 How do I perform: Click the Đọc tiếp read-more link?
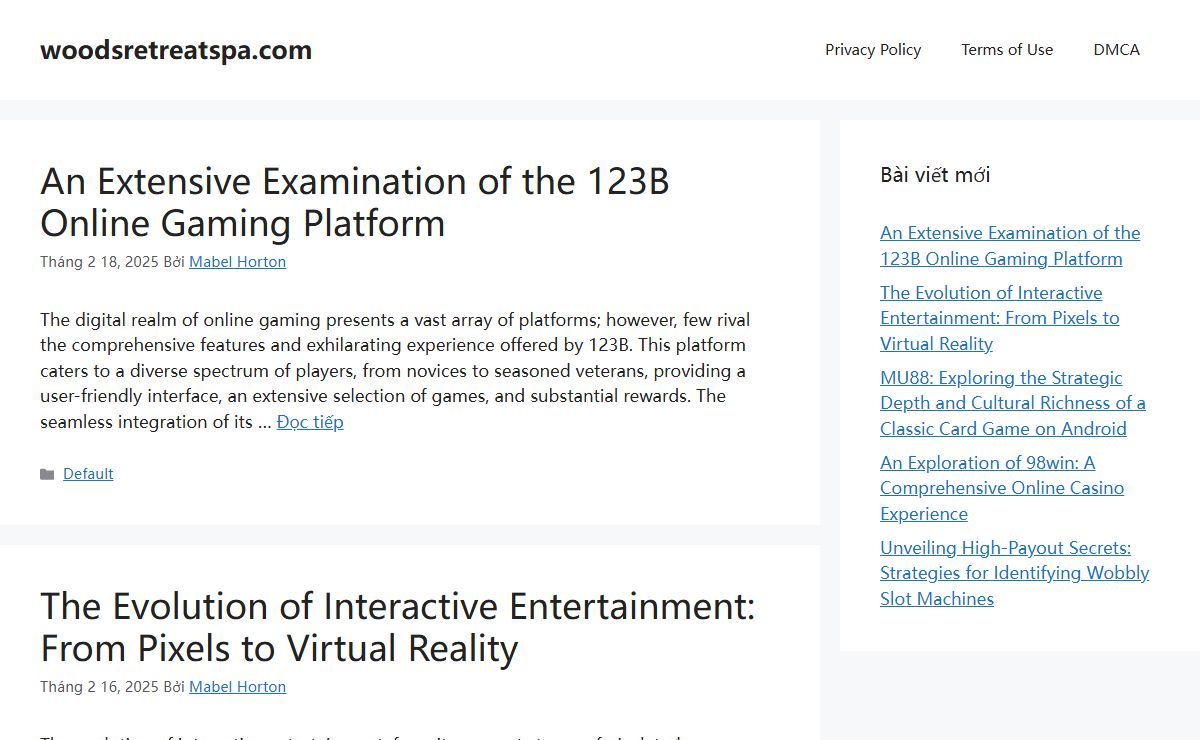[310, 422]
